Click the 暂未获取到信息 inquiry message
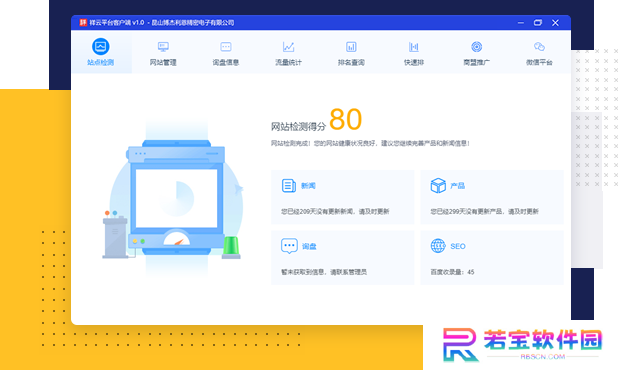The width and height of the screenshot is (623, 370). (x=324, y=272)
